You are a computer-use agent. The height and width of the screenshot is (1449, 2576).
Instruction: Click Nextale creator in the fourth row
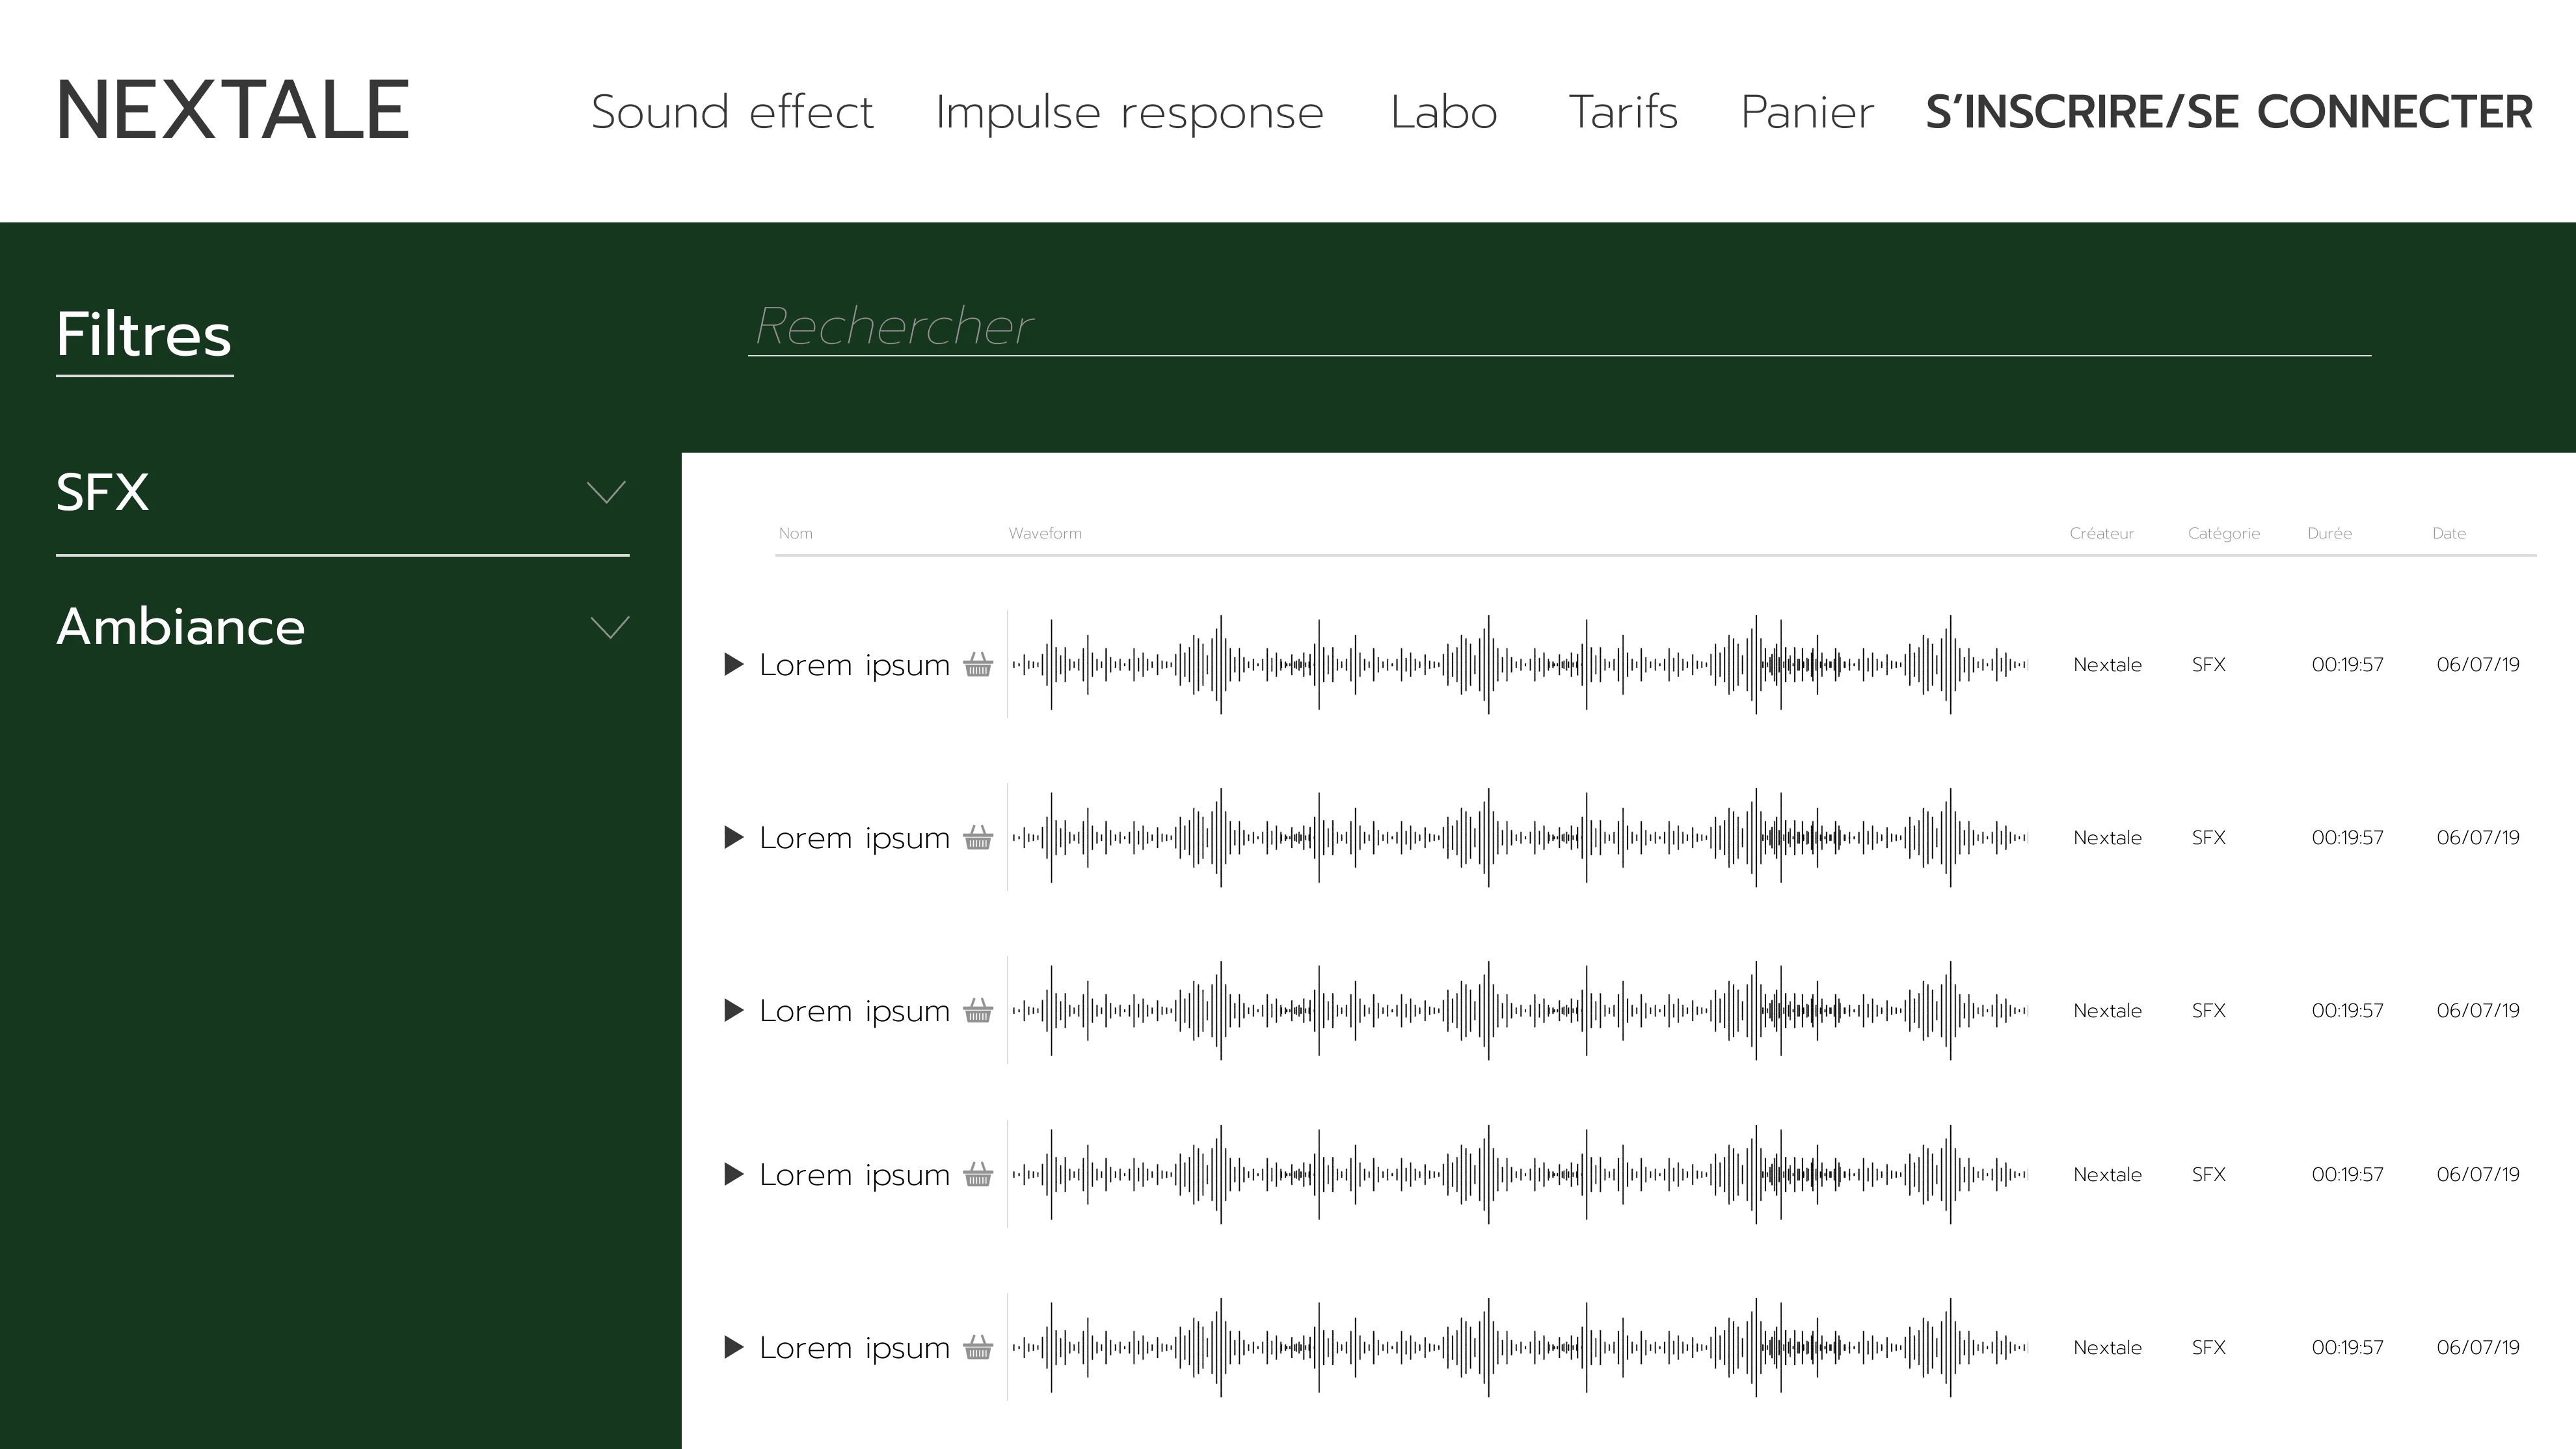[2107, 1174]
